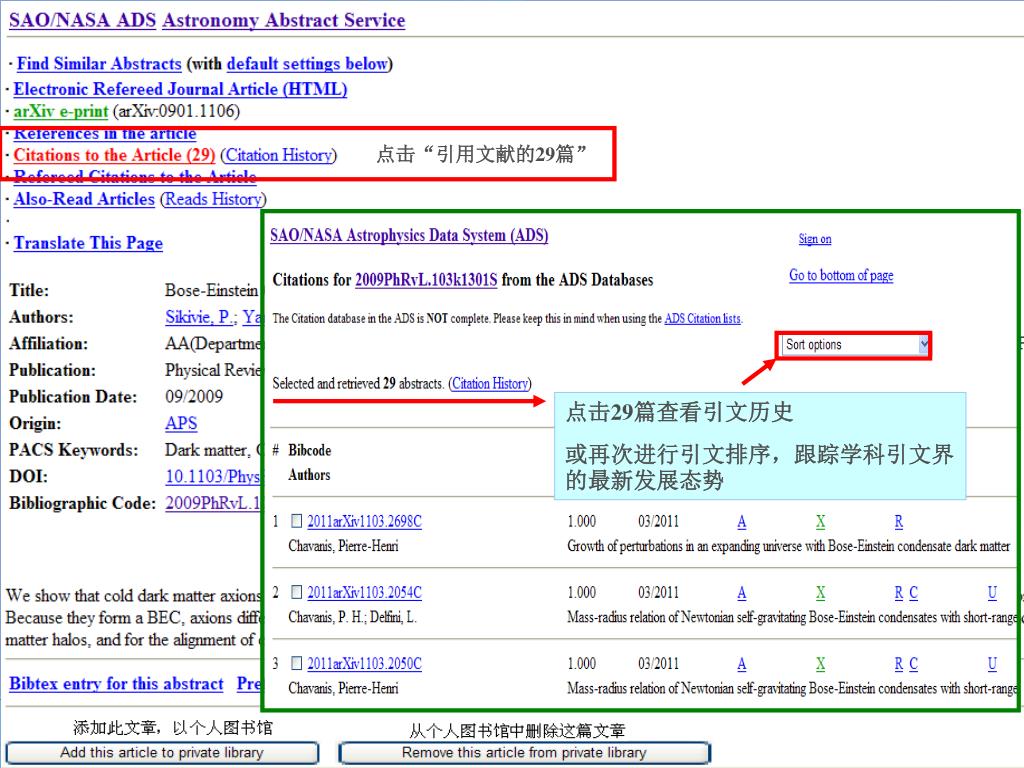Open Citation History after retrieved 29 abstracts

click(490, 383)
